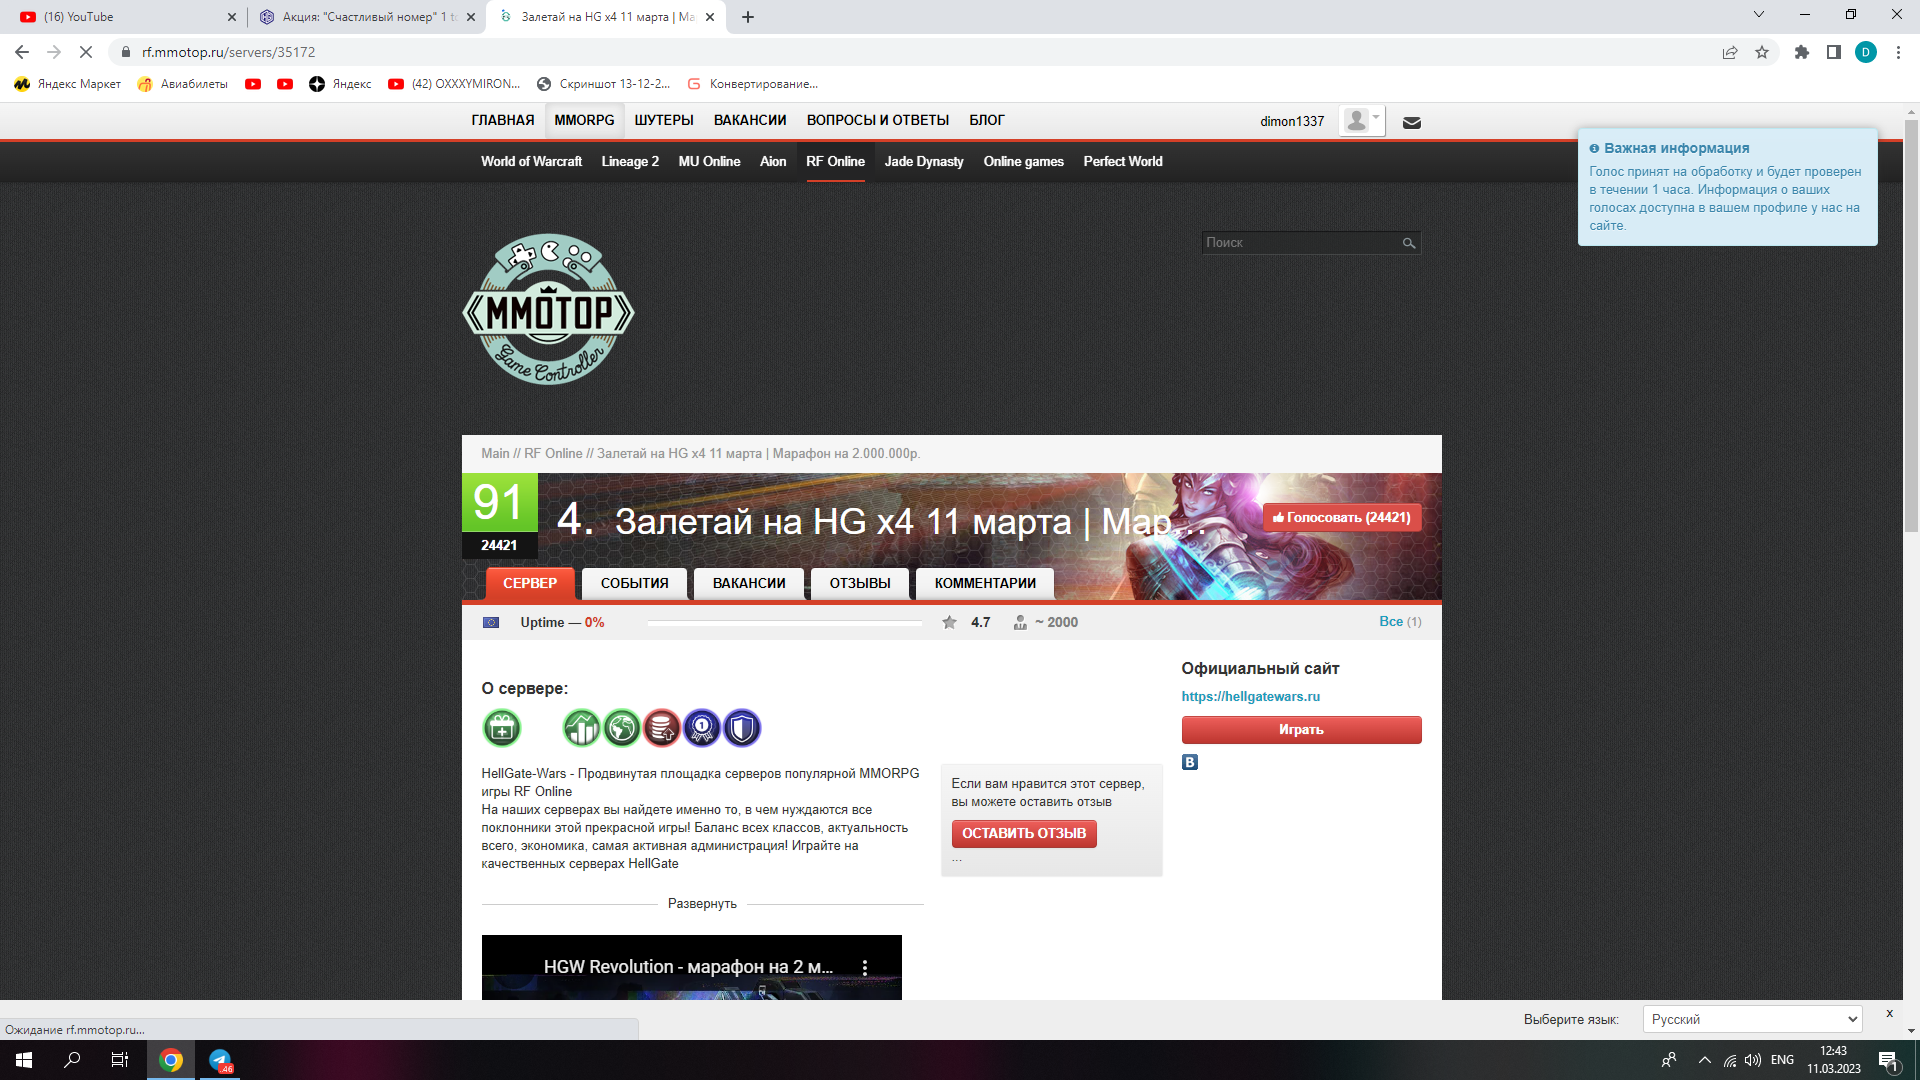1920x1080 pixels.
Task: Open Яндекс Маркет bookmark
Action: coord(68,84)
